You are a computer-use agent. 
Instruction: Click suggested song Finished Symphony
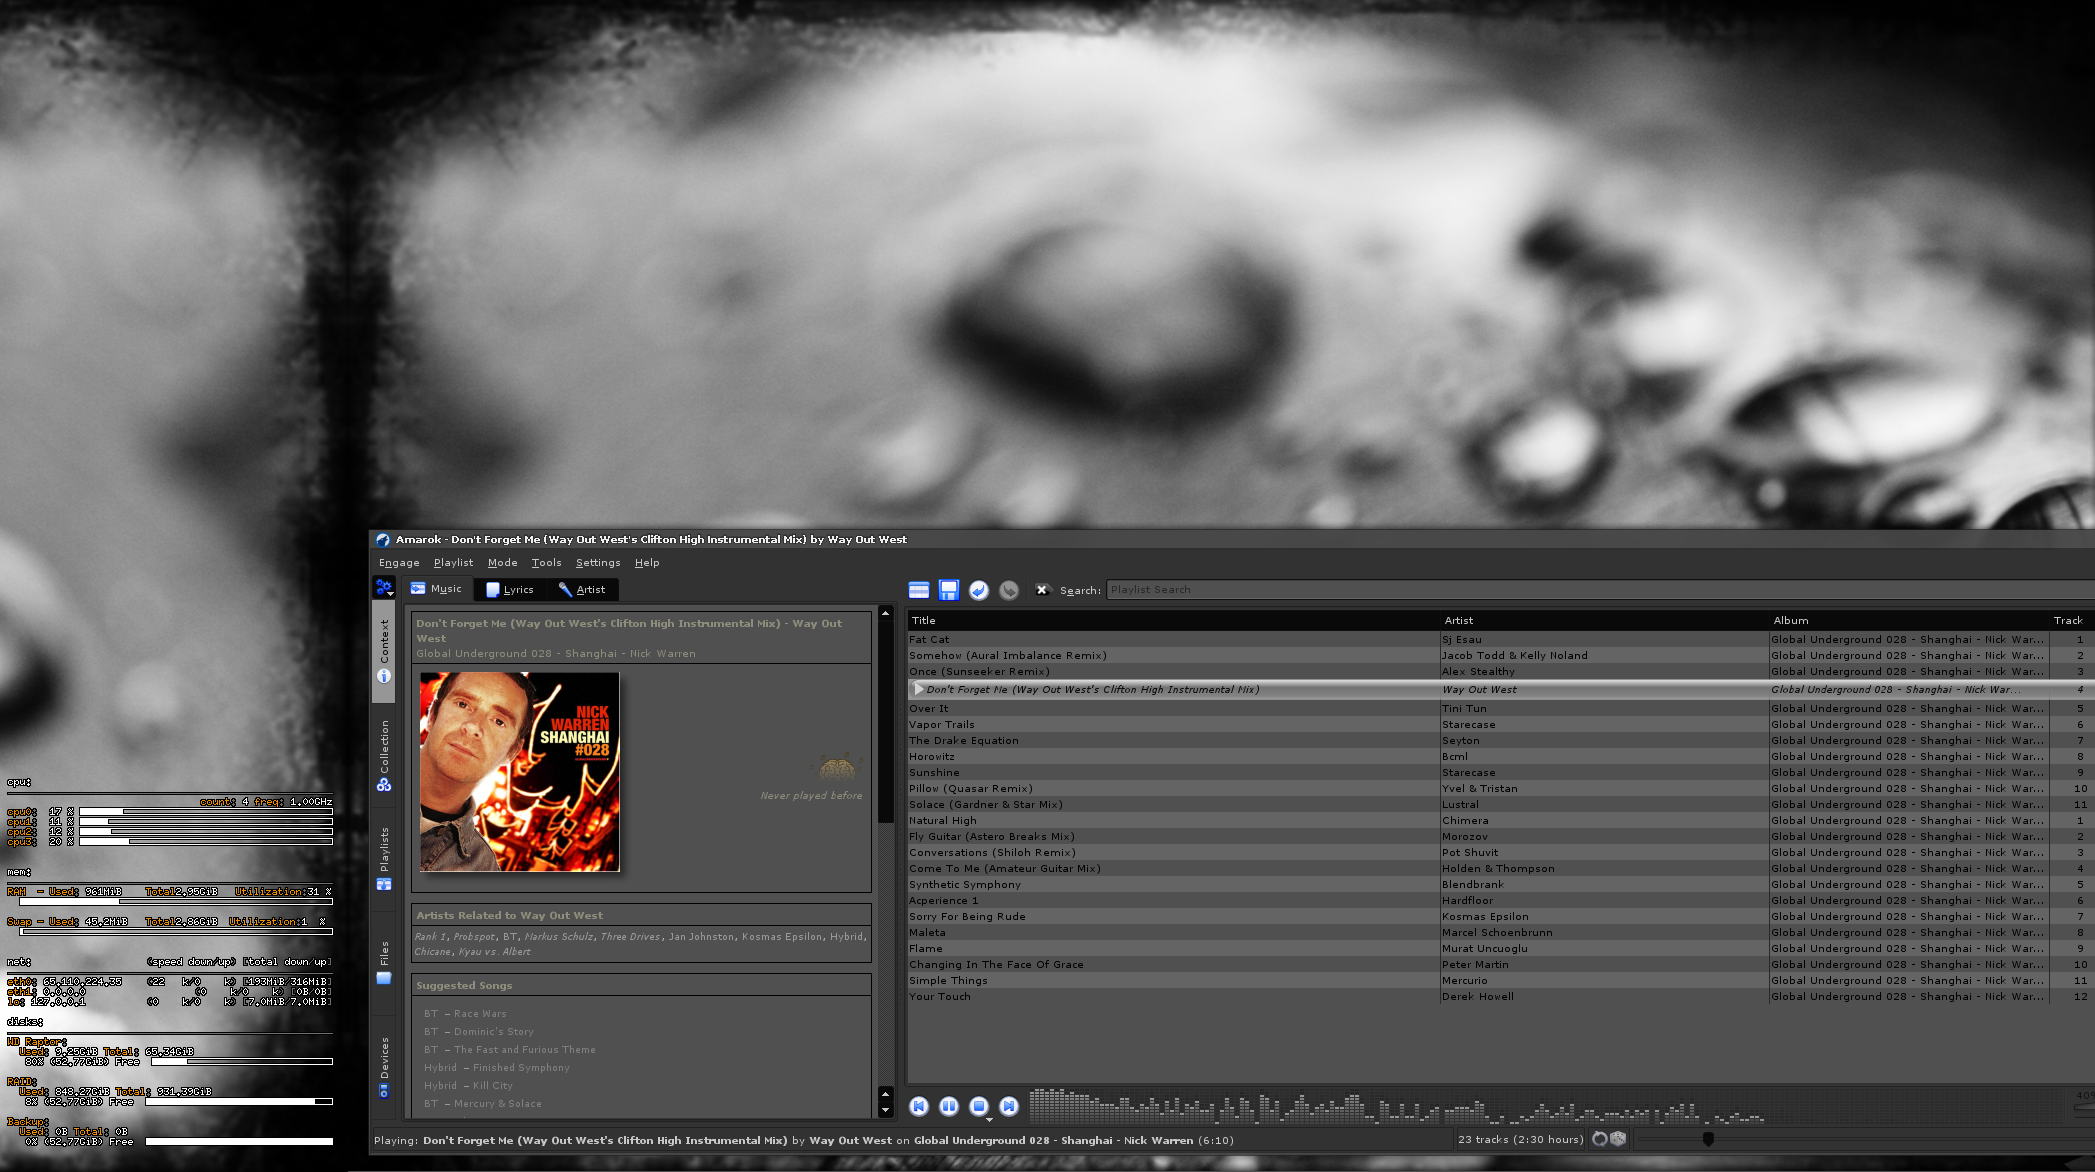(520, 1068)
